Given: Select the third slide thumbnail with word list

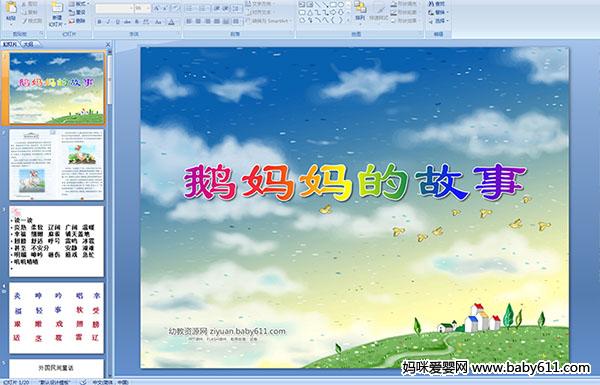Looking at the screenshot, I should 56,241.
